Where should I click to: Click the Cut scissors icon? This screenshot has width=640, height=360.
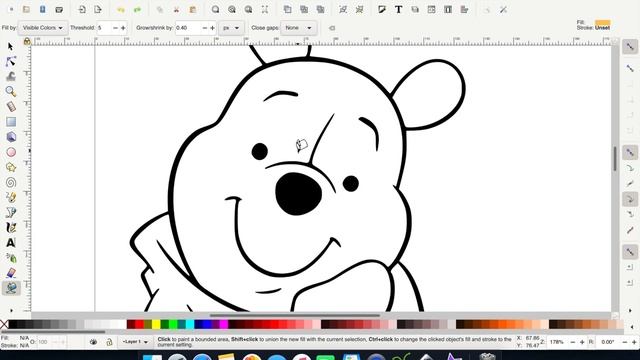176,9
